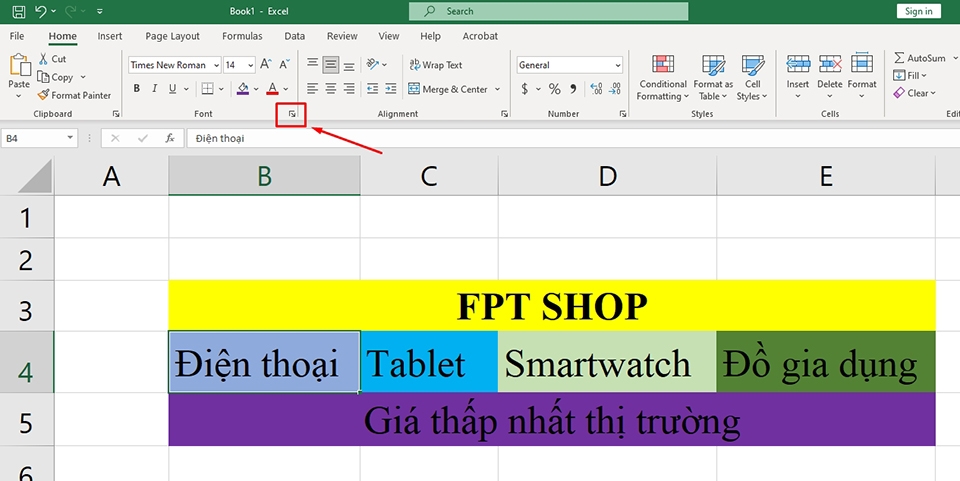Click Accounting dollar format icon
Viewport: 960px width, 481px height.
(x=525, y=89)
